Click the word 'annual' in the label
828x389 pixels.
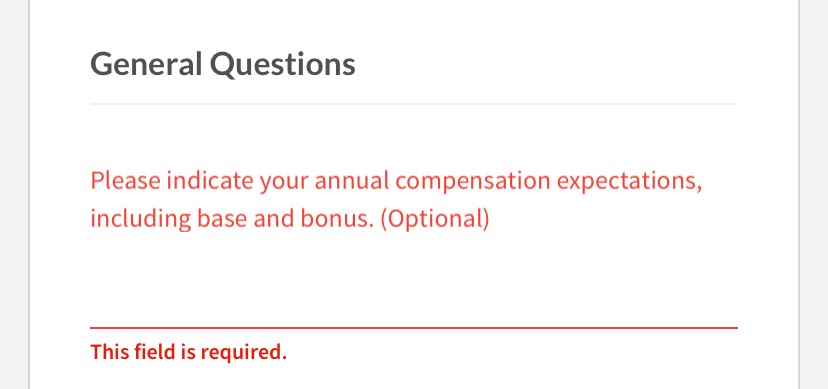coord(352,181)
